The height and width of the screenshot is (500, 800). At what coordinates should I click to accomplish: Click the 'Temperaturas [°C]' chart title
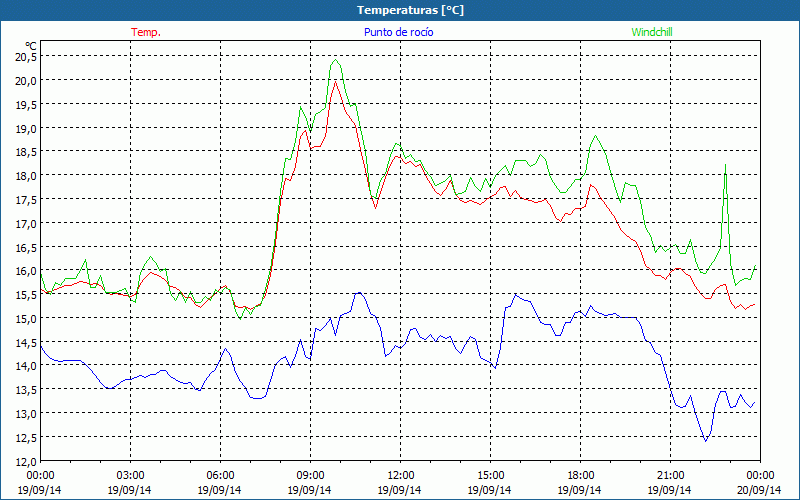coord(410,10)
